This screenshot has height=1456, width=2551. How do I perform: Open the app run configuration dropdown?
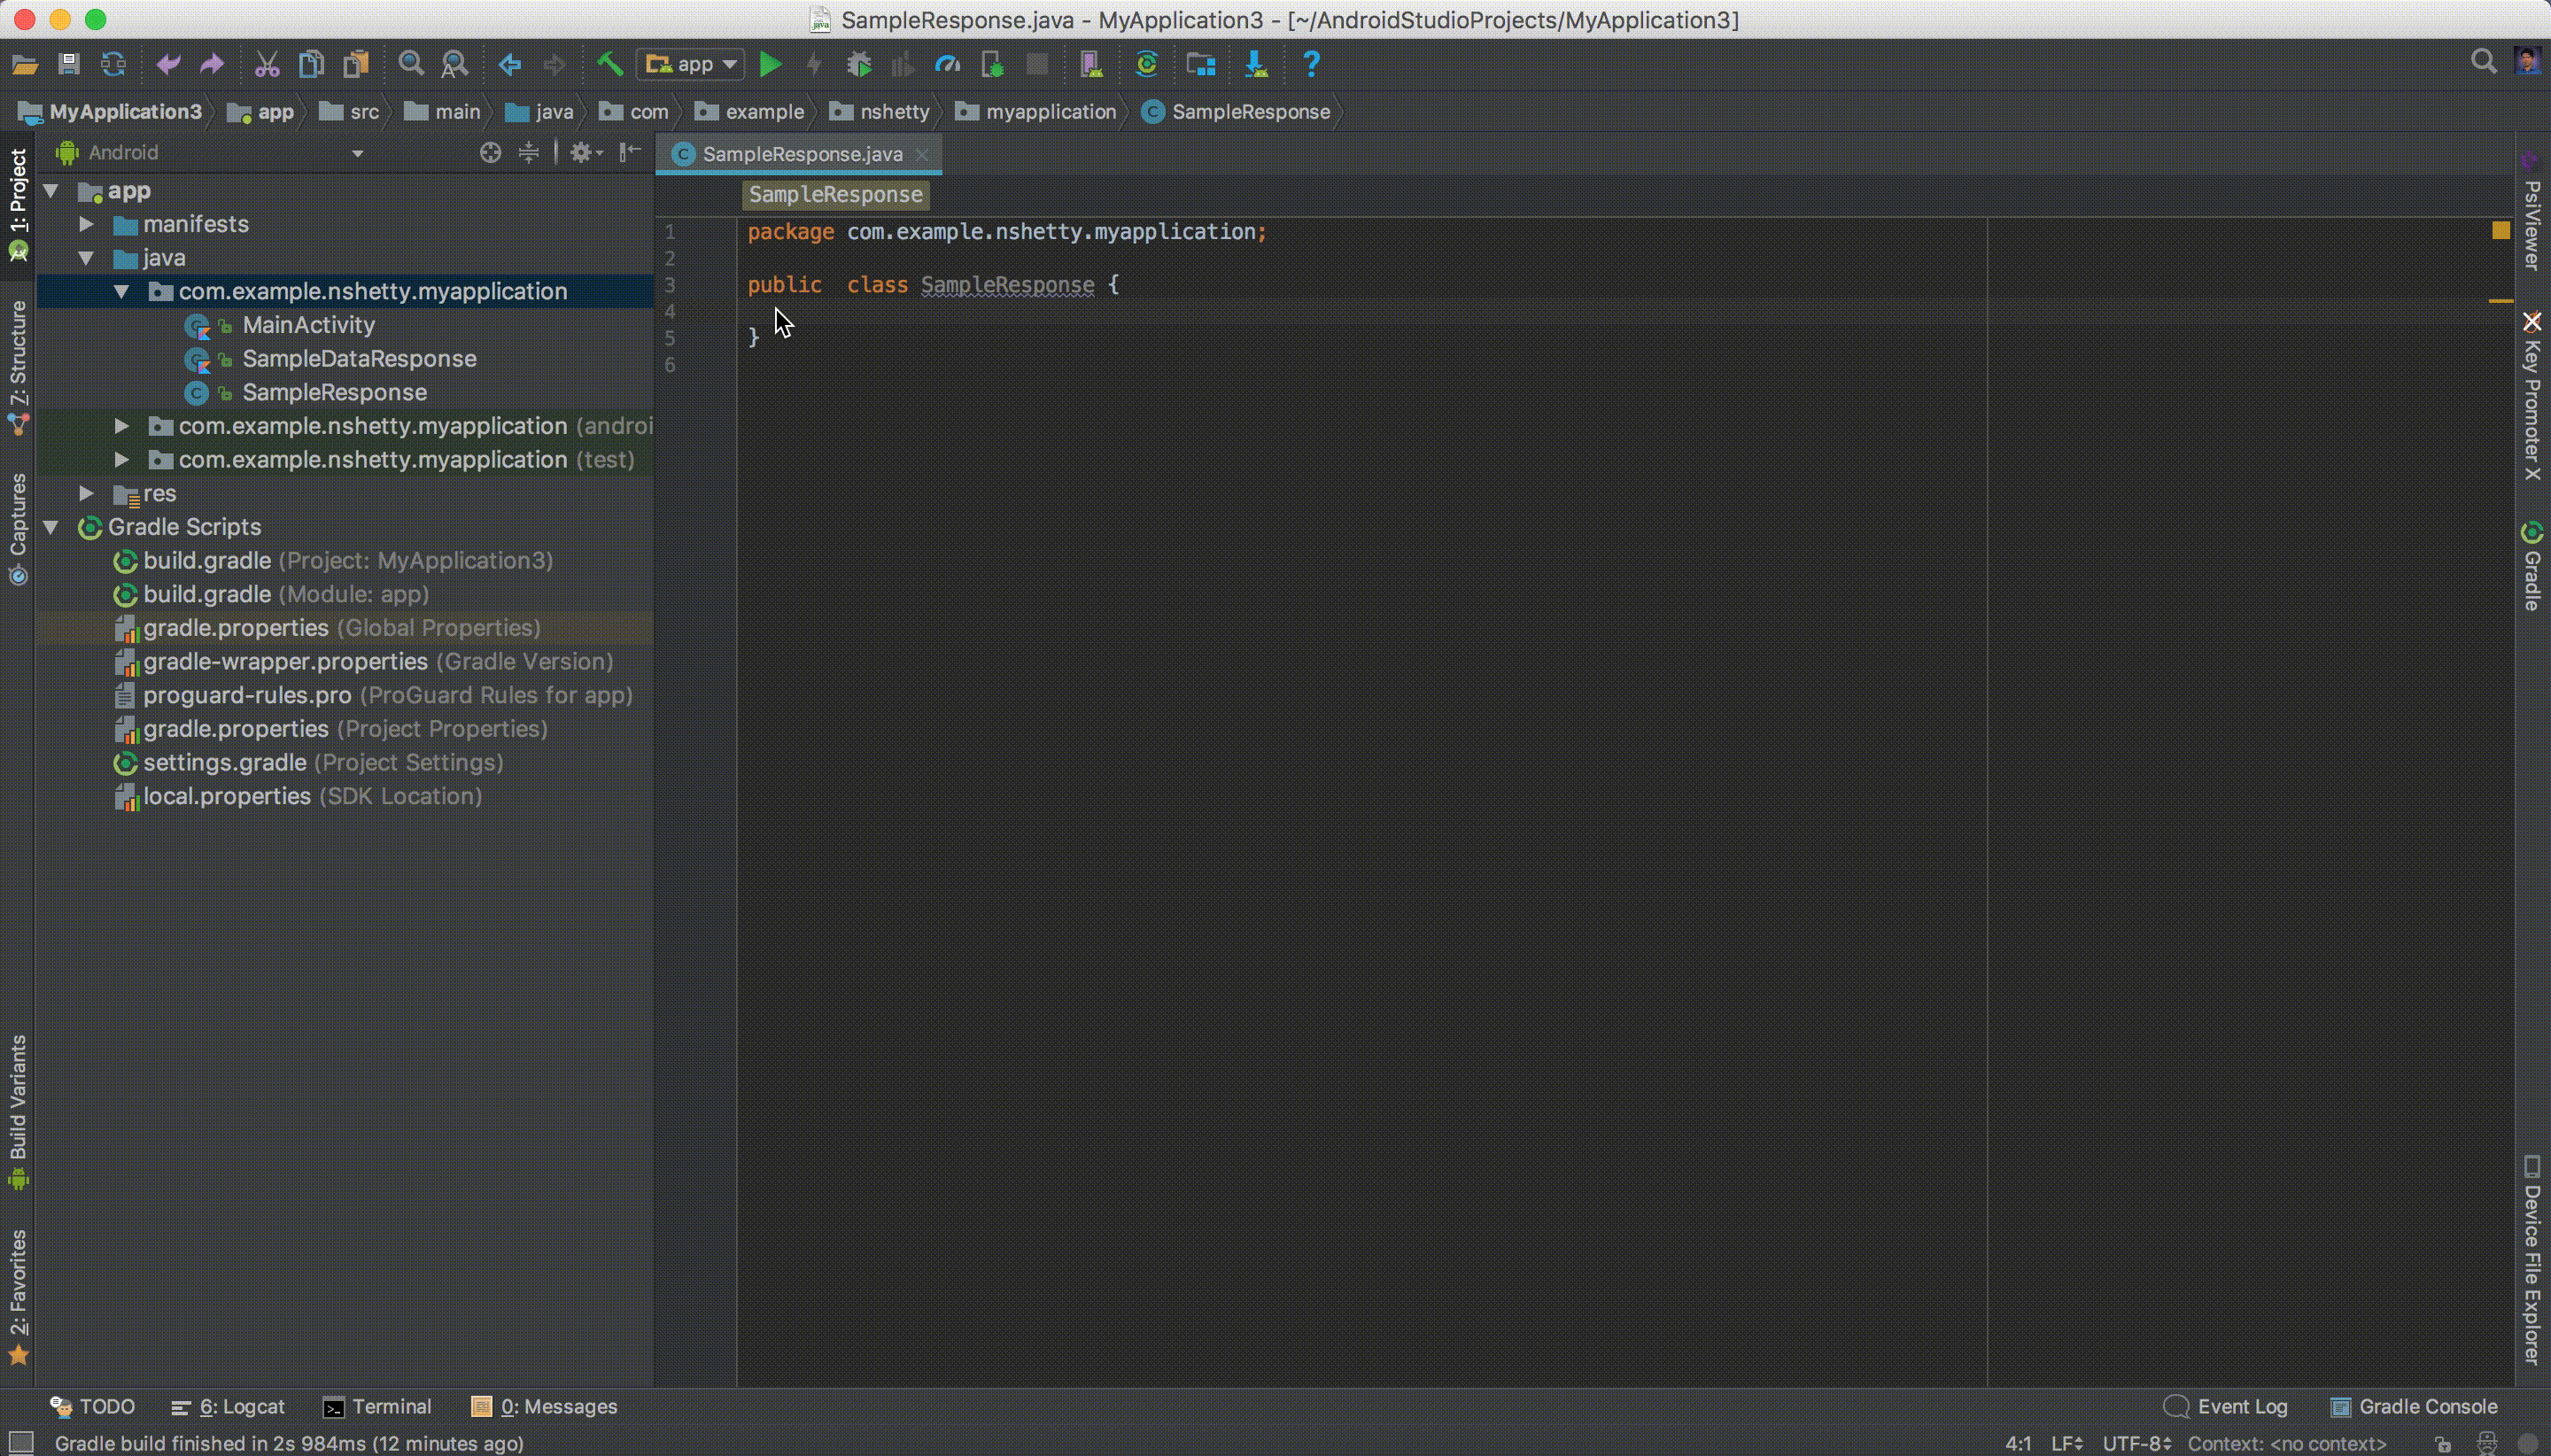(691, 65)
